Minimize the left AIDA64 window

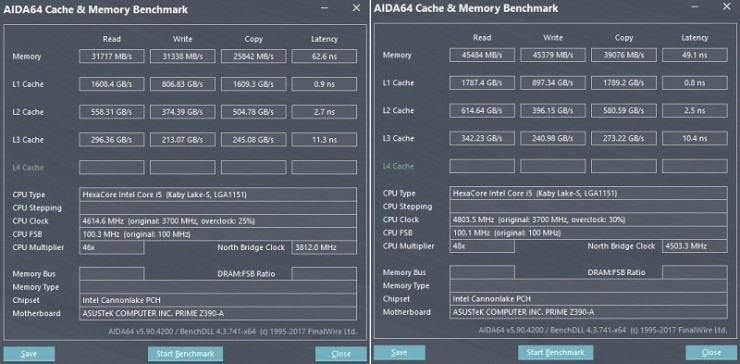coord(324,8)
